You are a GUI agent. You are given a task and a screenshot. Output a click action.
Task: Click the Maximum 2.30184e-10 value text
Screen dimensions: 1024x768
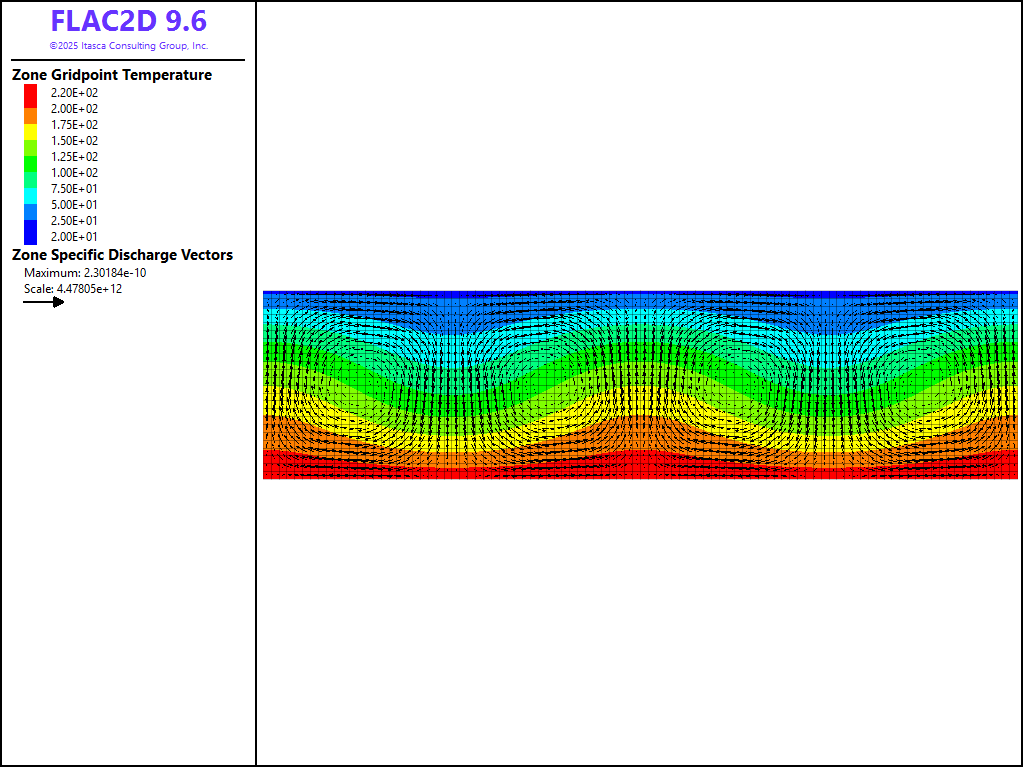click(85, 273)
